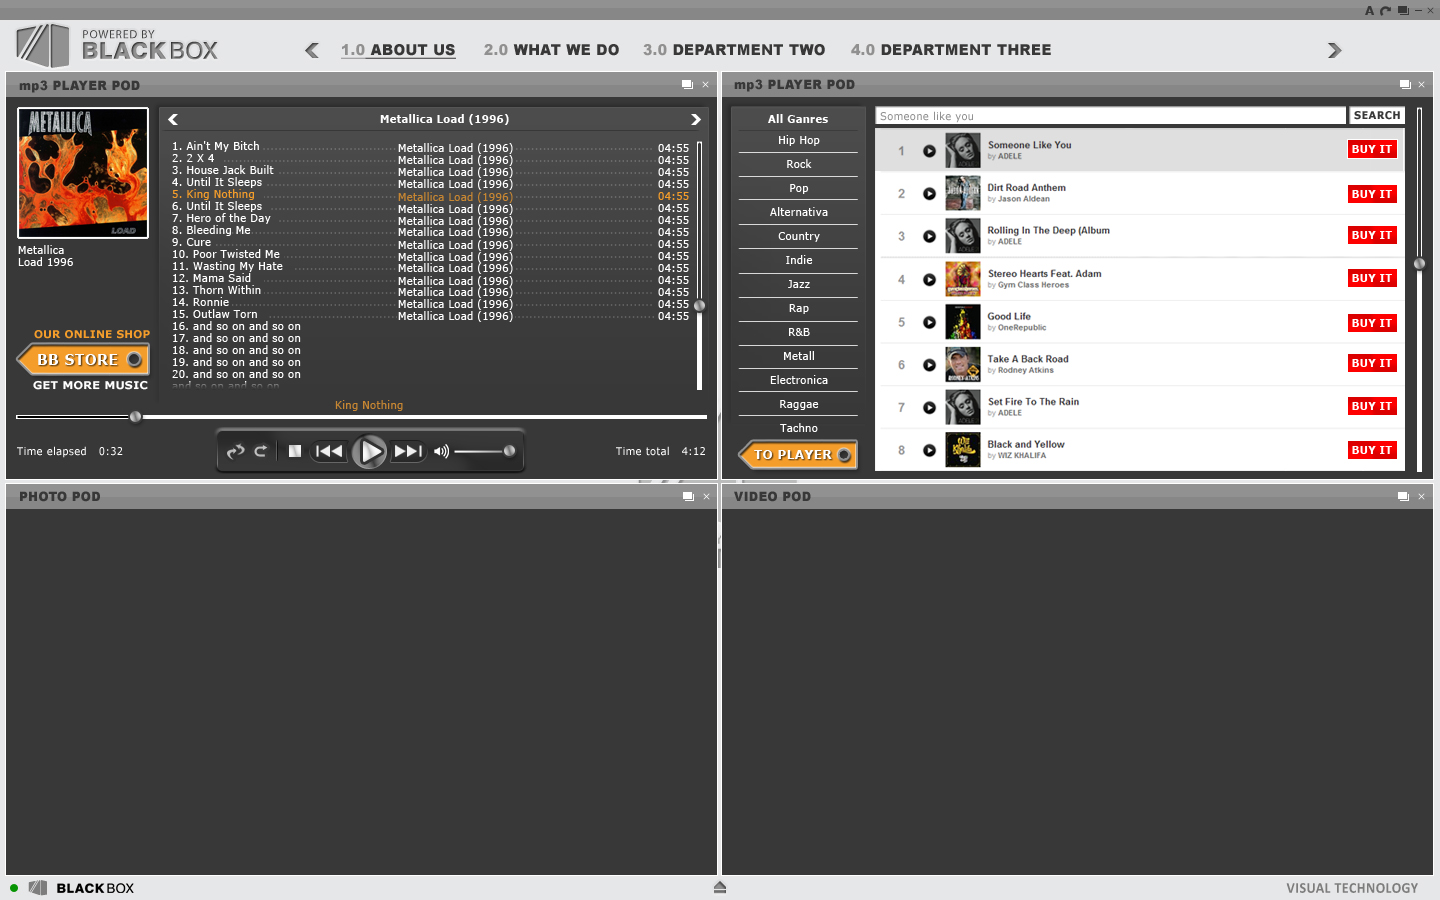The image size is (1440, 900).
Task: Open the What We Do menu item
Action: (551, 50)
